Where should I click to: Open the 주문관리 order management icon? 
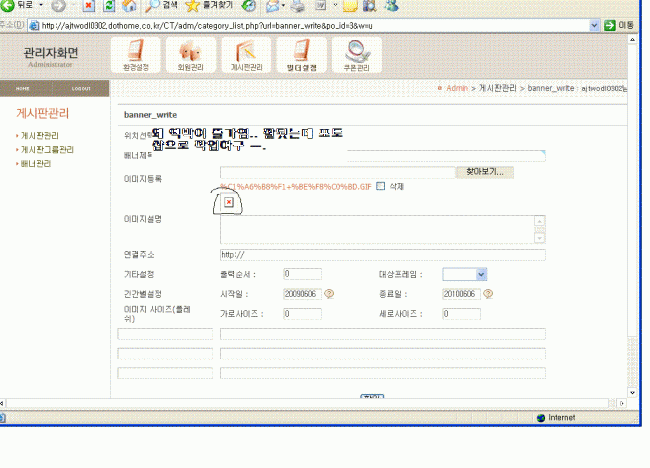click(x=355, y=56)
